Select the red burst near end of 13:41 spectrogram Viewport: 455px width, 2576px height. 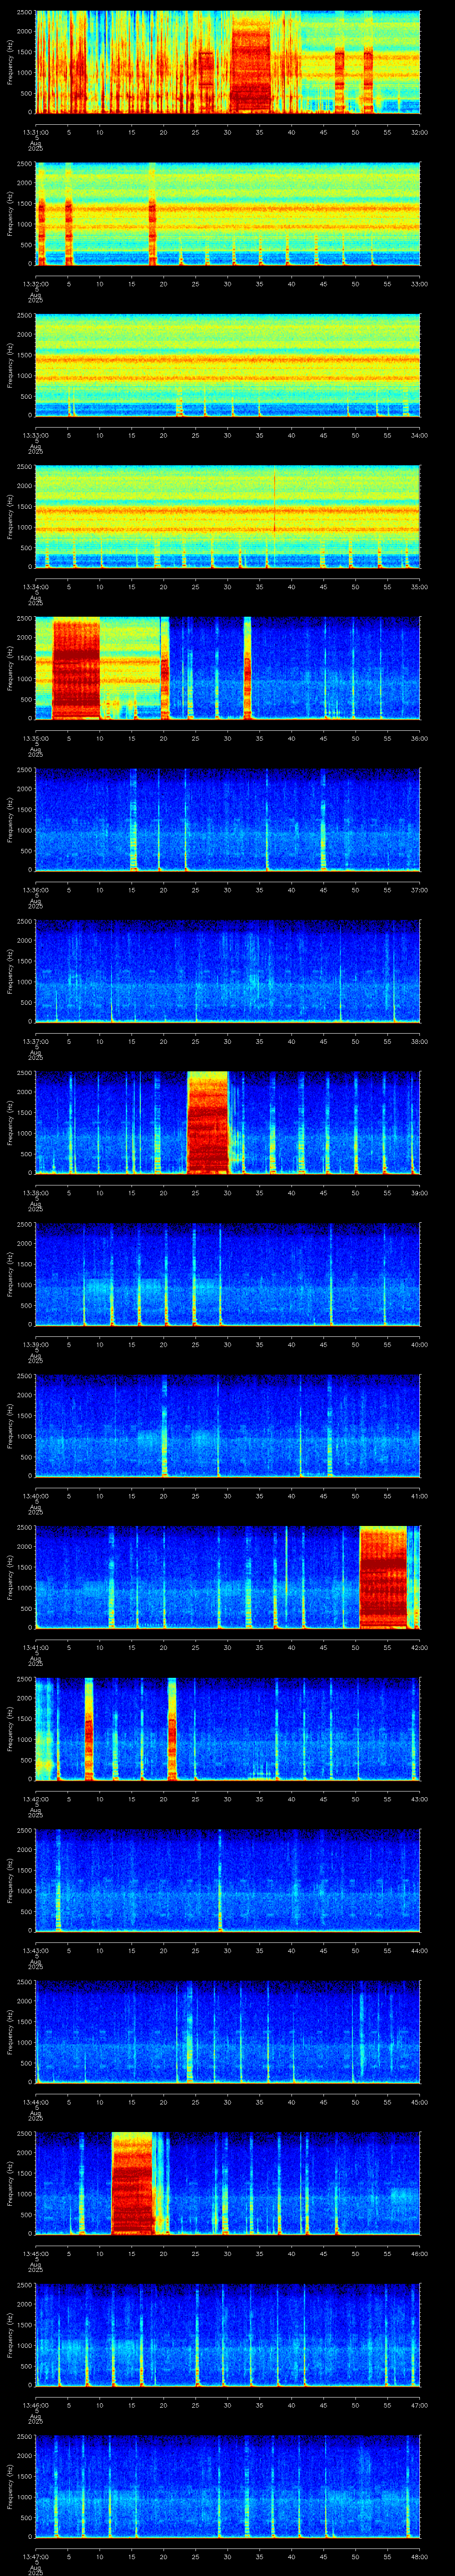coord(384,1578)
